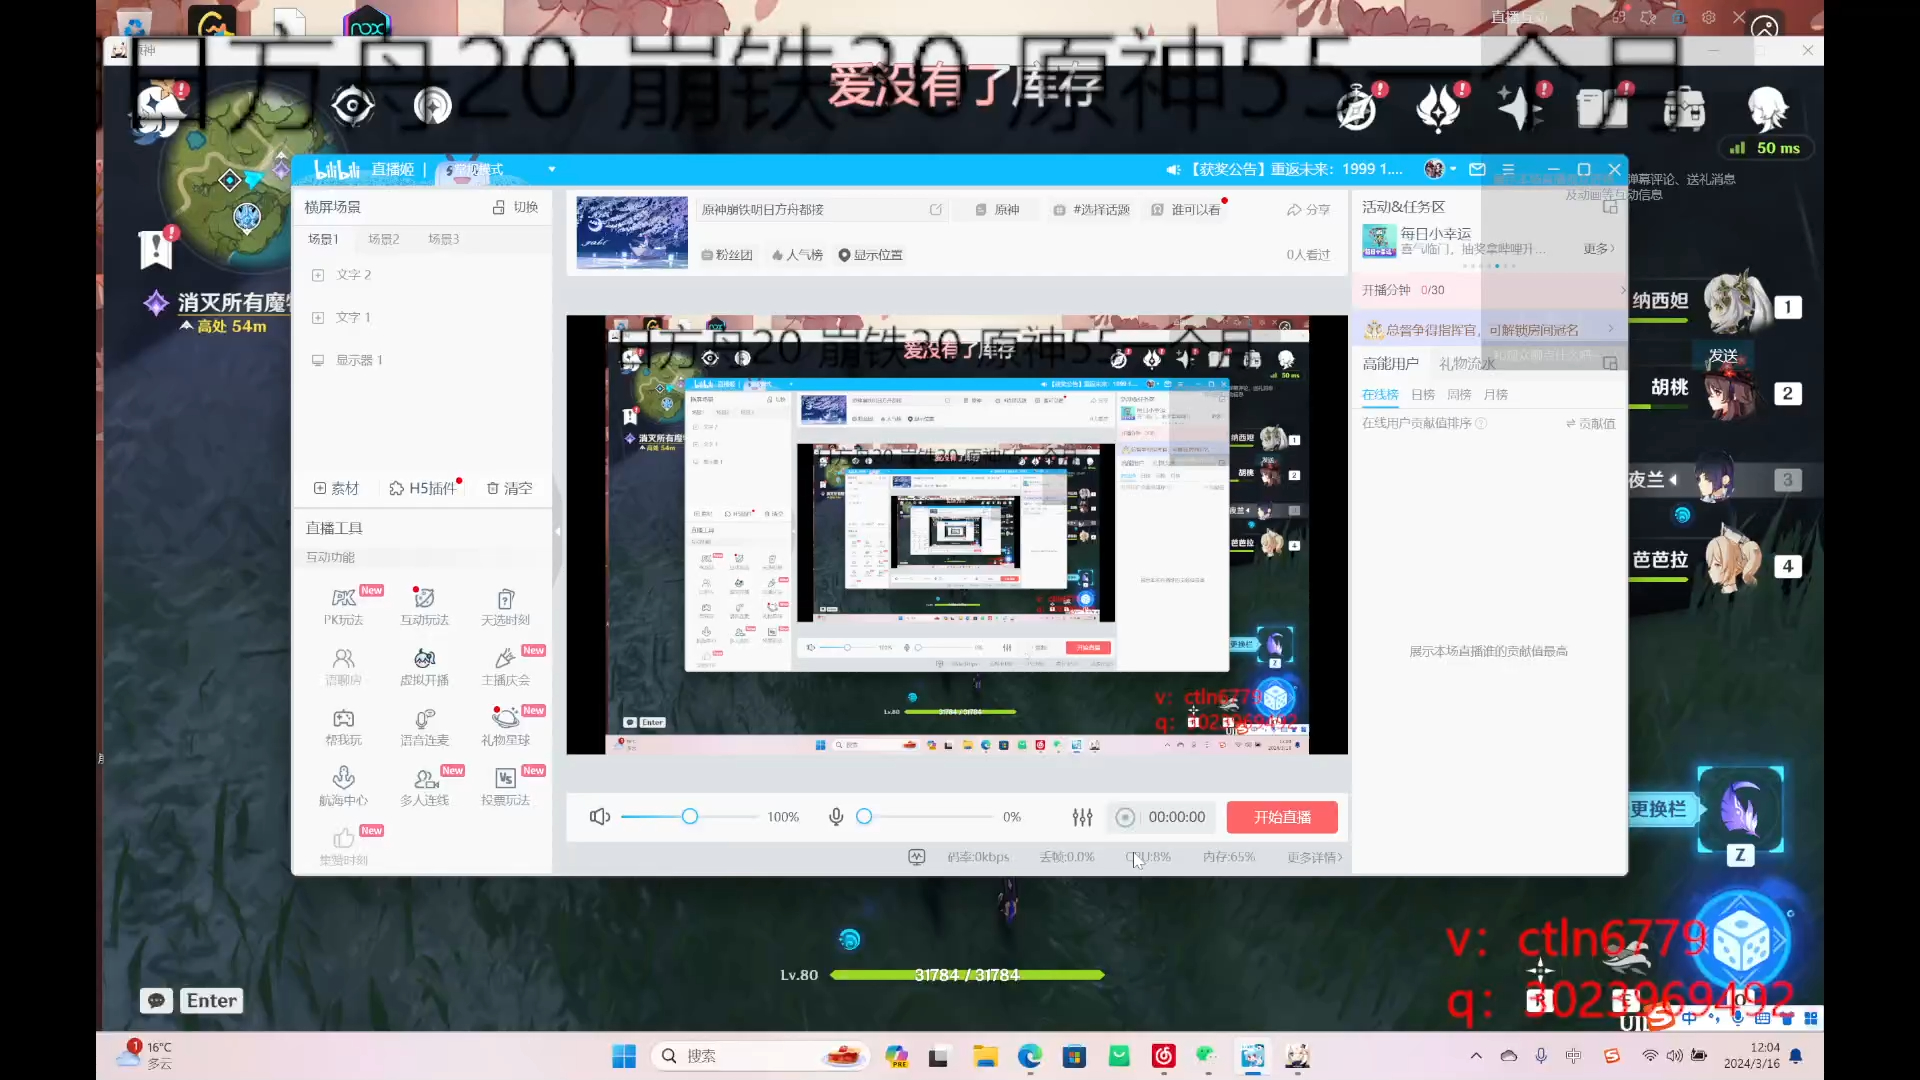Click the Windows Start button on taskbar
Screen dimensions: 1920x1080
coord(624,1056)
